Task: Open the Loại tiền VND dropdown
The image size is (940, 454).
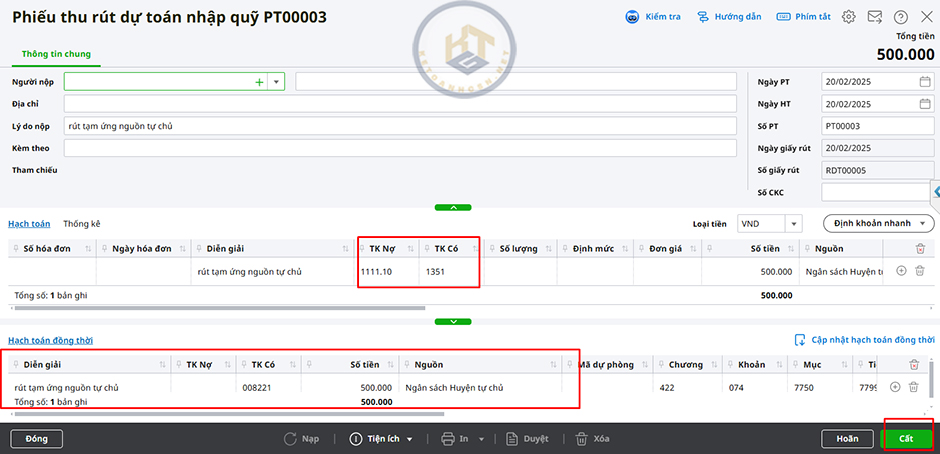Action: (793, 224)
